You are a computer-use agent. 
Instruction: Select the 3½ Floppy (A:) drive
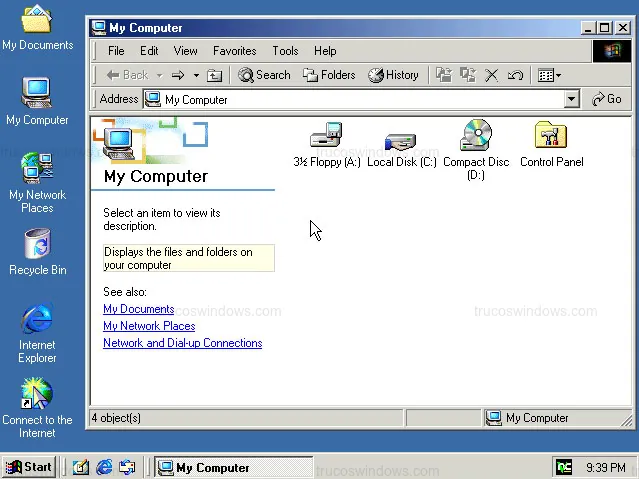pos(326,139)
